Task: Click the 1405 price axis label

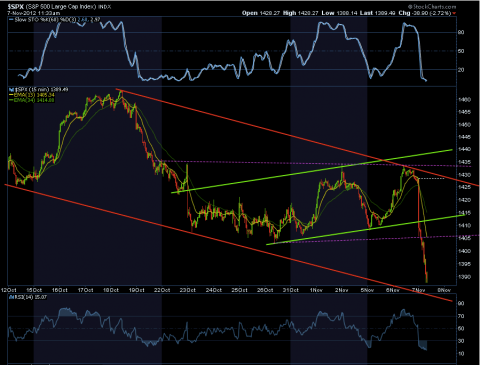Action: click(465, 238)
